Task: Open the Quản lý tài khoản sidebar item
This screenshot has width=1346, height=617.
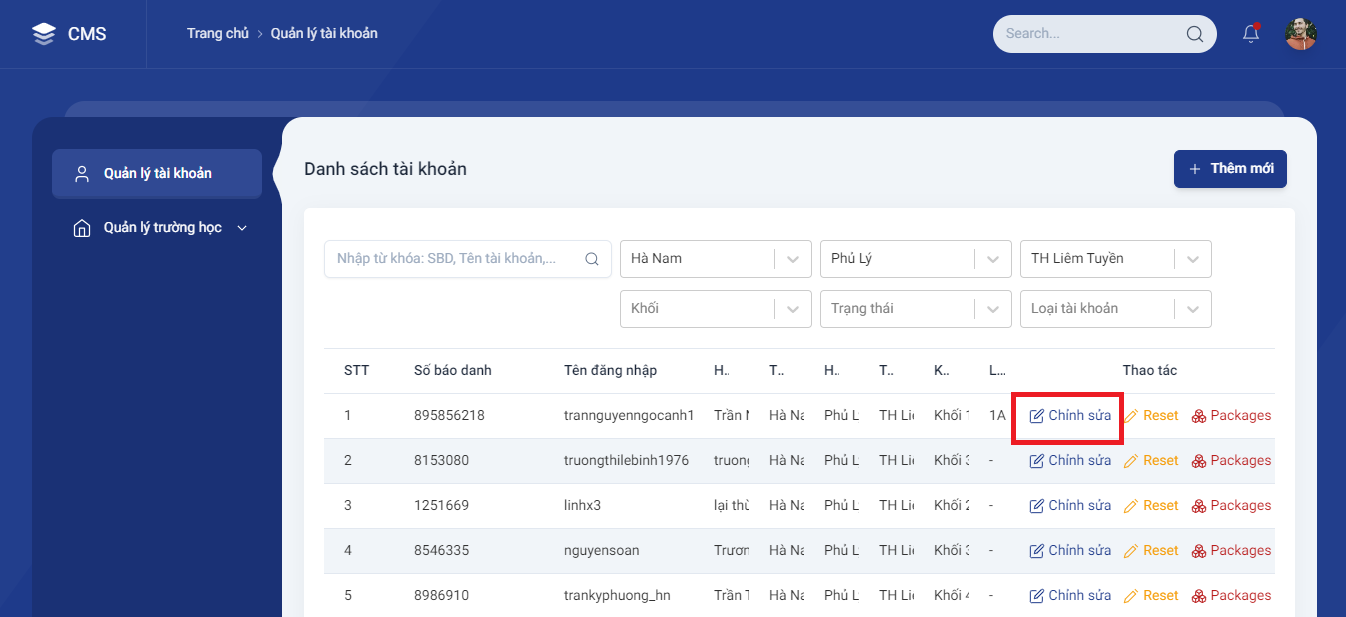Action: click(157, 174)
